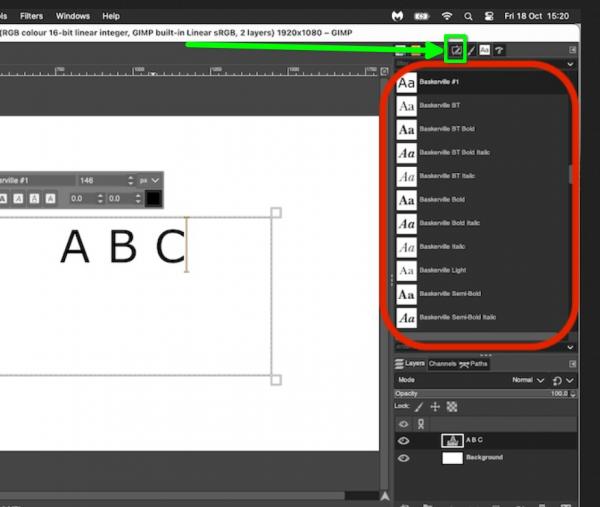Open the Filters menu
Viewport: 600px width, 507px height.
(31, 16)
